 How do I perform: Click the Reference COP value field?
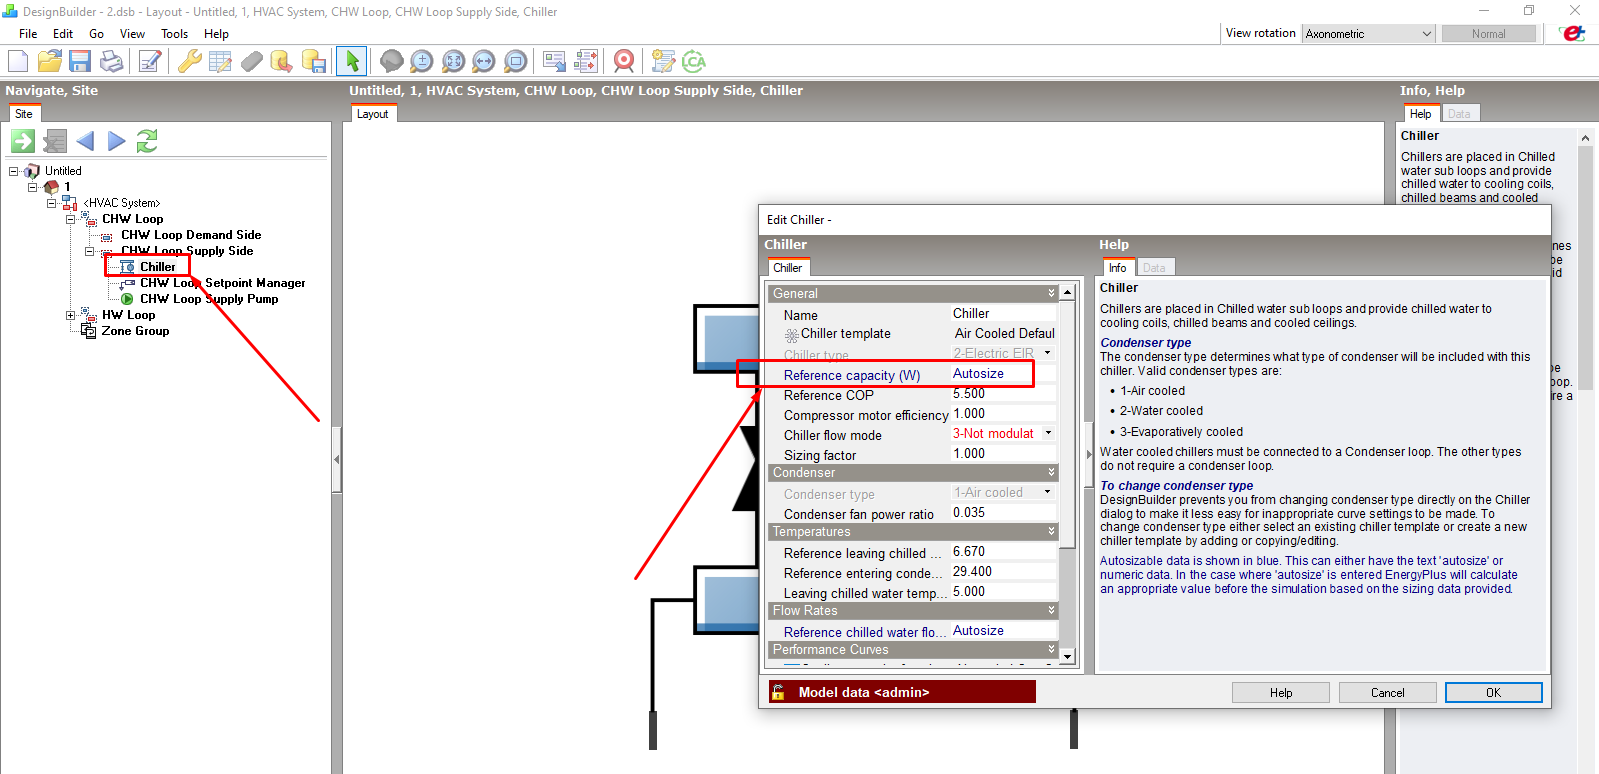1003,394
